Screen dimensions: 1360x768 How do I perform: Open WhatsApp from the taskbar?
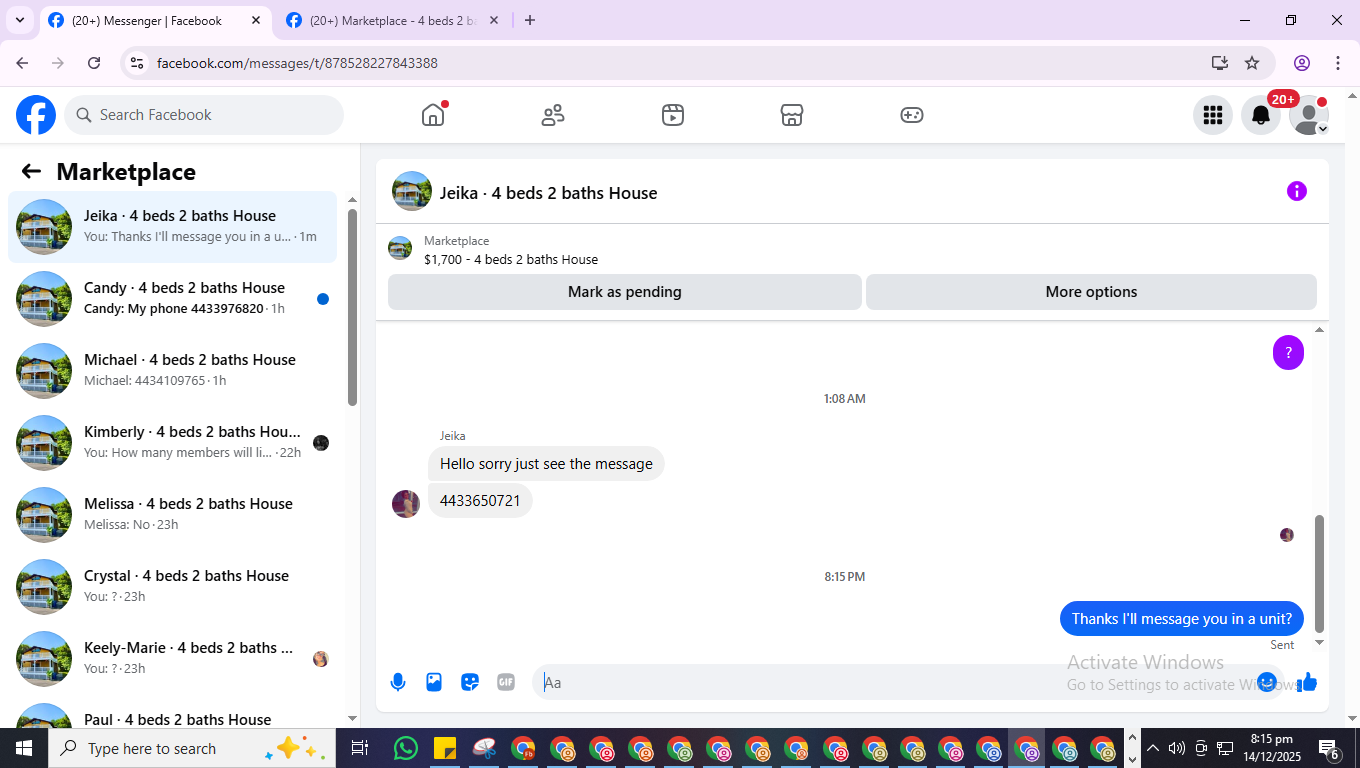(x=405, y=748)
